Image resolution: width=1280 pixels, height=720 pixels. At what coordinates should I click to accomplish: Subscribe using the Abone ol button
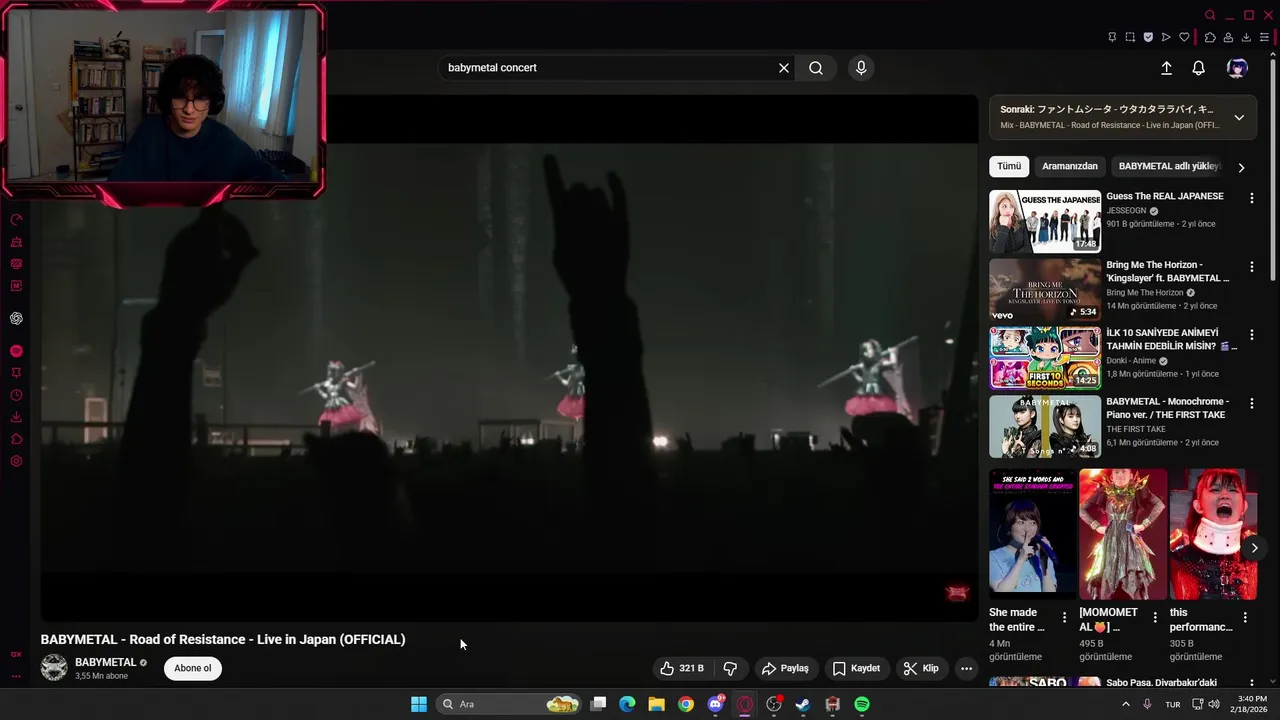pos(193,668)
